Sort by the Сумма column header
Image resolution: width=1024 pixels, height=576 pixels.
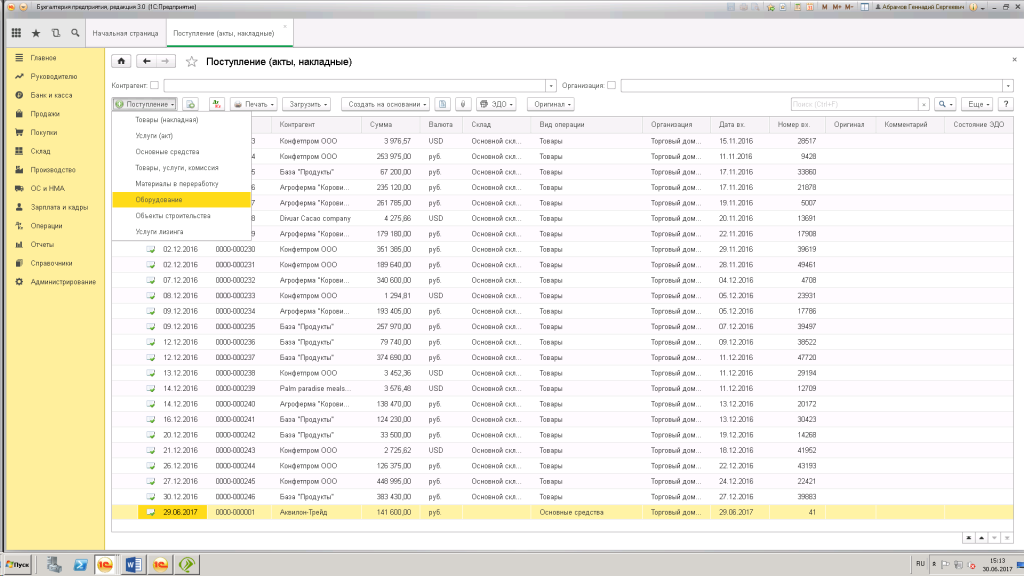pos(390,124)
